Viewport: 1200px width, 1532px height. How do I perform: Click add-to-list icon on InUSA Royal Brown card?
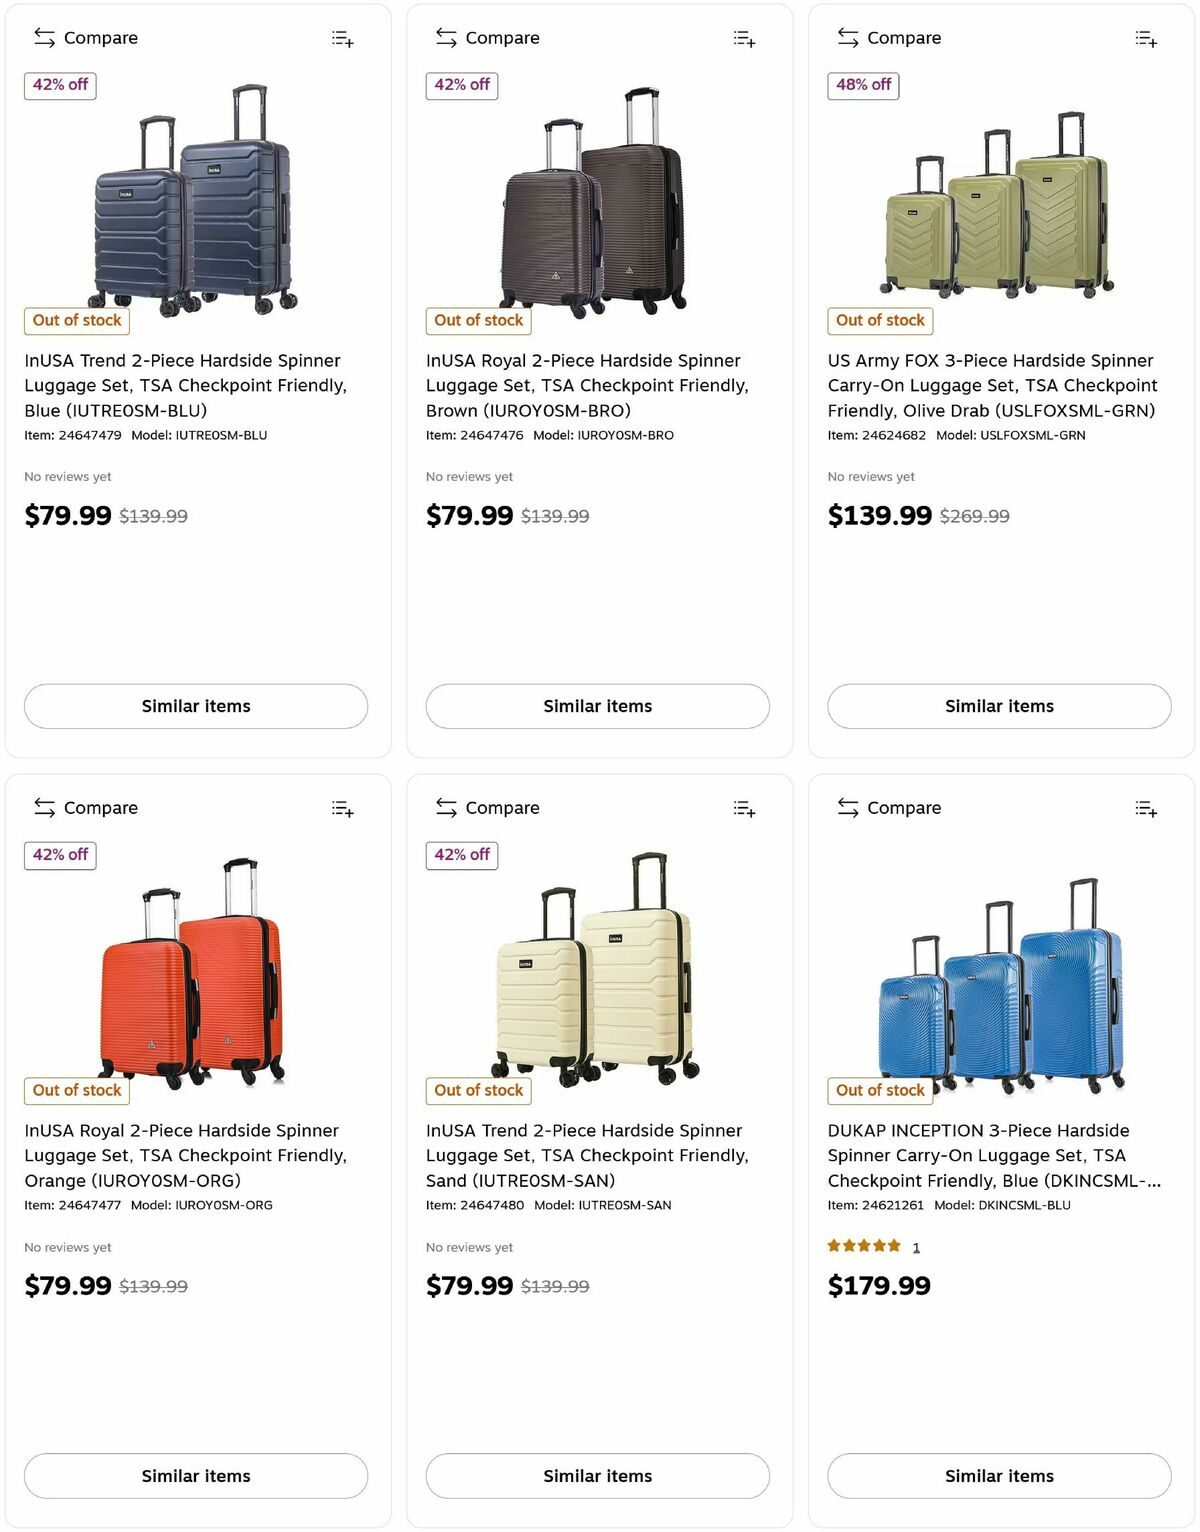pos(744,39)
